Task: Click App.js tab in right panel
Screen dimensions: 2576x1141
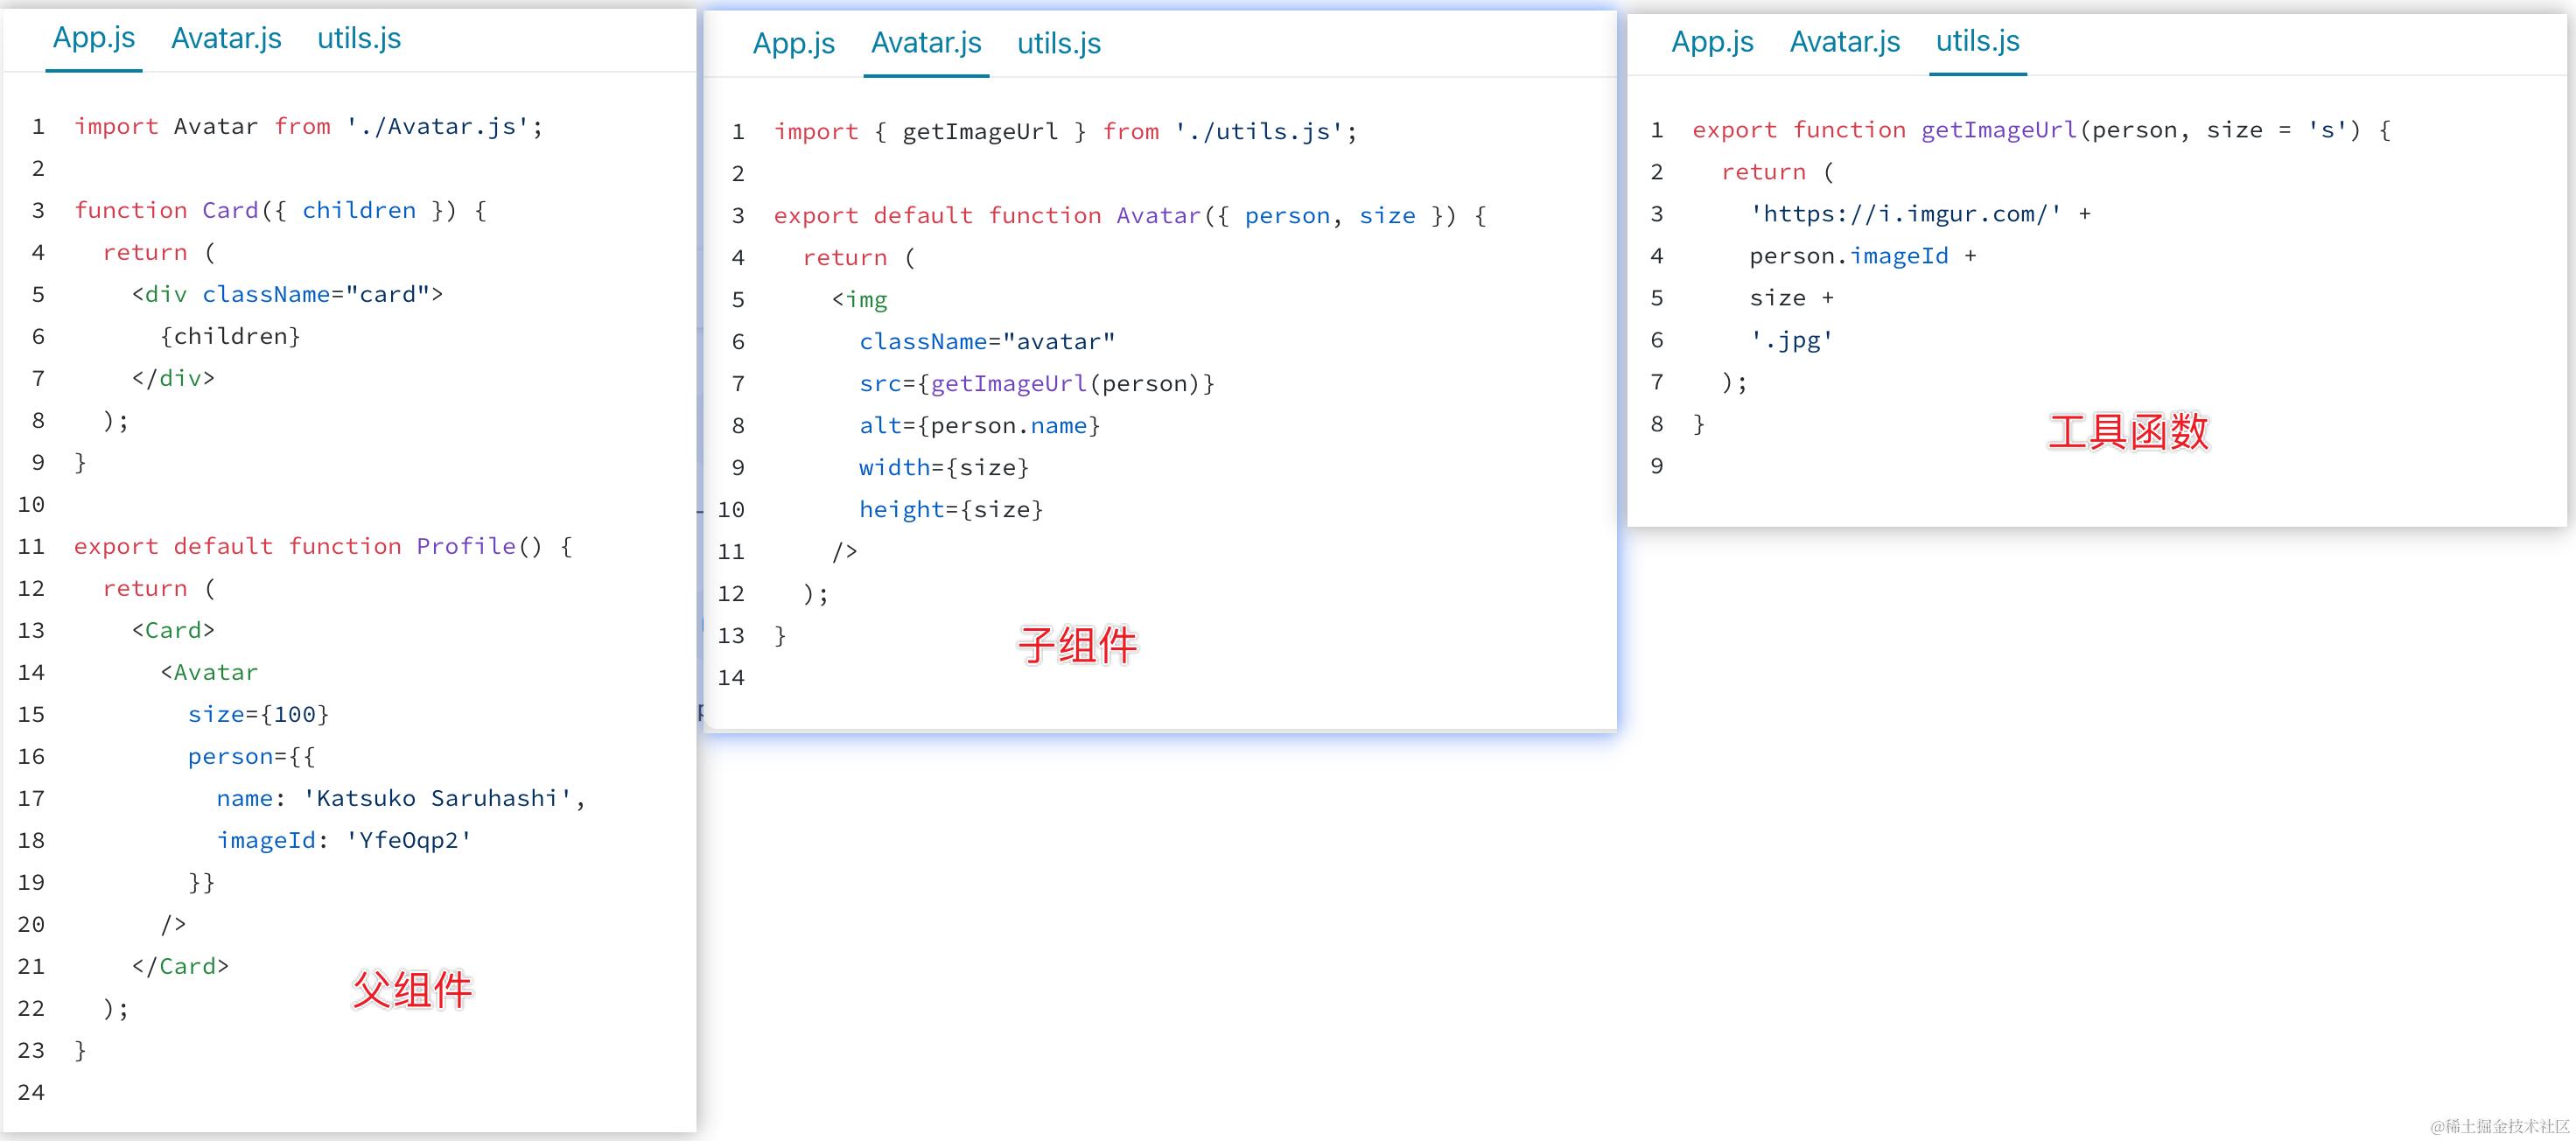Action: click(x=1712, y=41)
